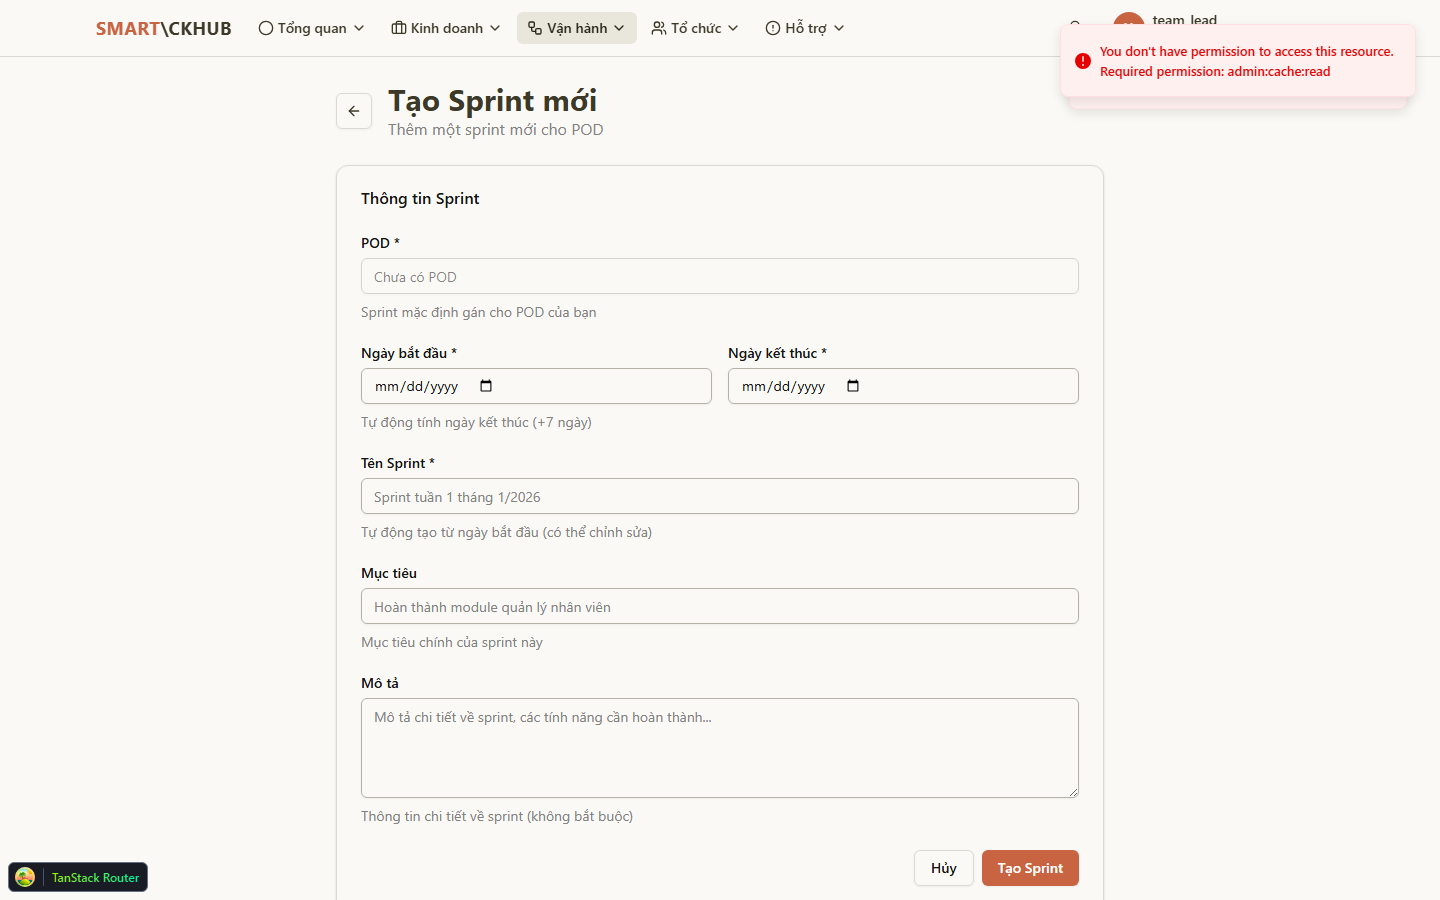Screen dimensions: 1440x900
Task: Expand the Hỗ trợ dropdown
Action: [804, 28]
